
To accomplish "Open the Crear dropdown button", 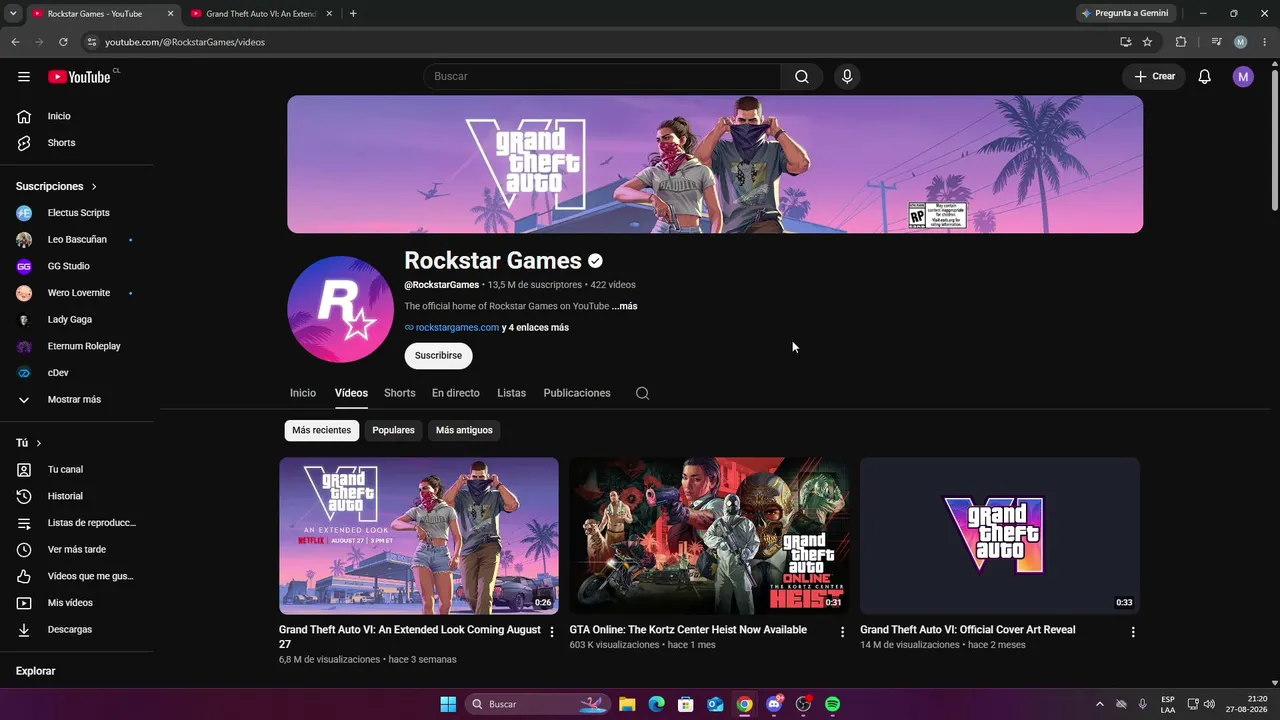I will point(1154,77).
